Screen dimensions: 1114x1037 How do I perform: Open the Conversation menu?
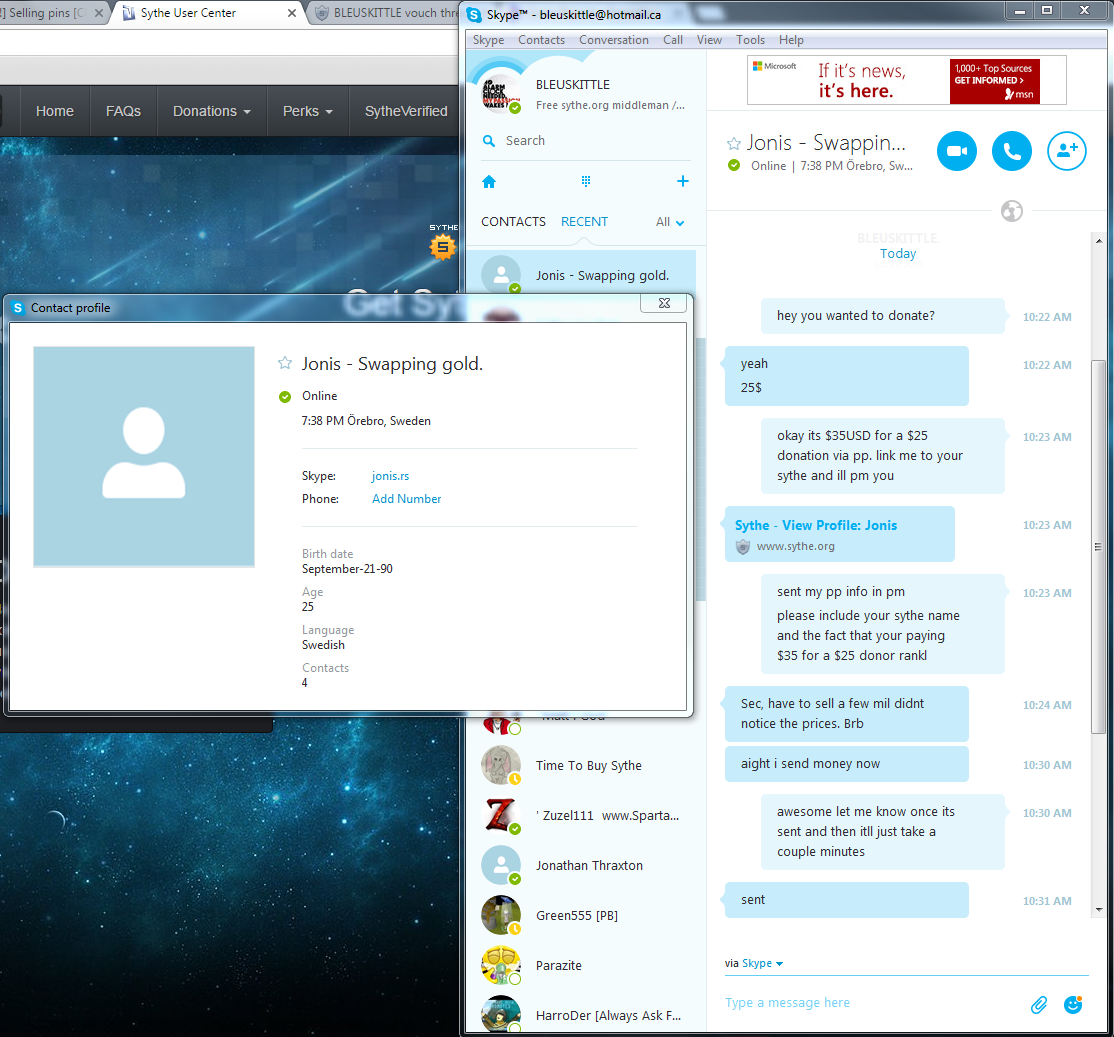[614, 40]
